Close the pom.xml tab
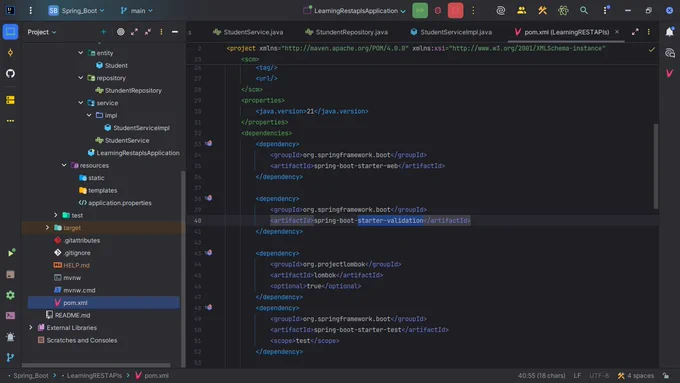The image size is (680, 383). pos(617,32)
